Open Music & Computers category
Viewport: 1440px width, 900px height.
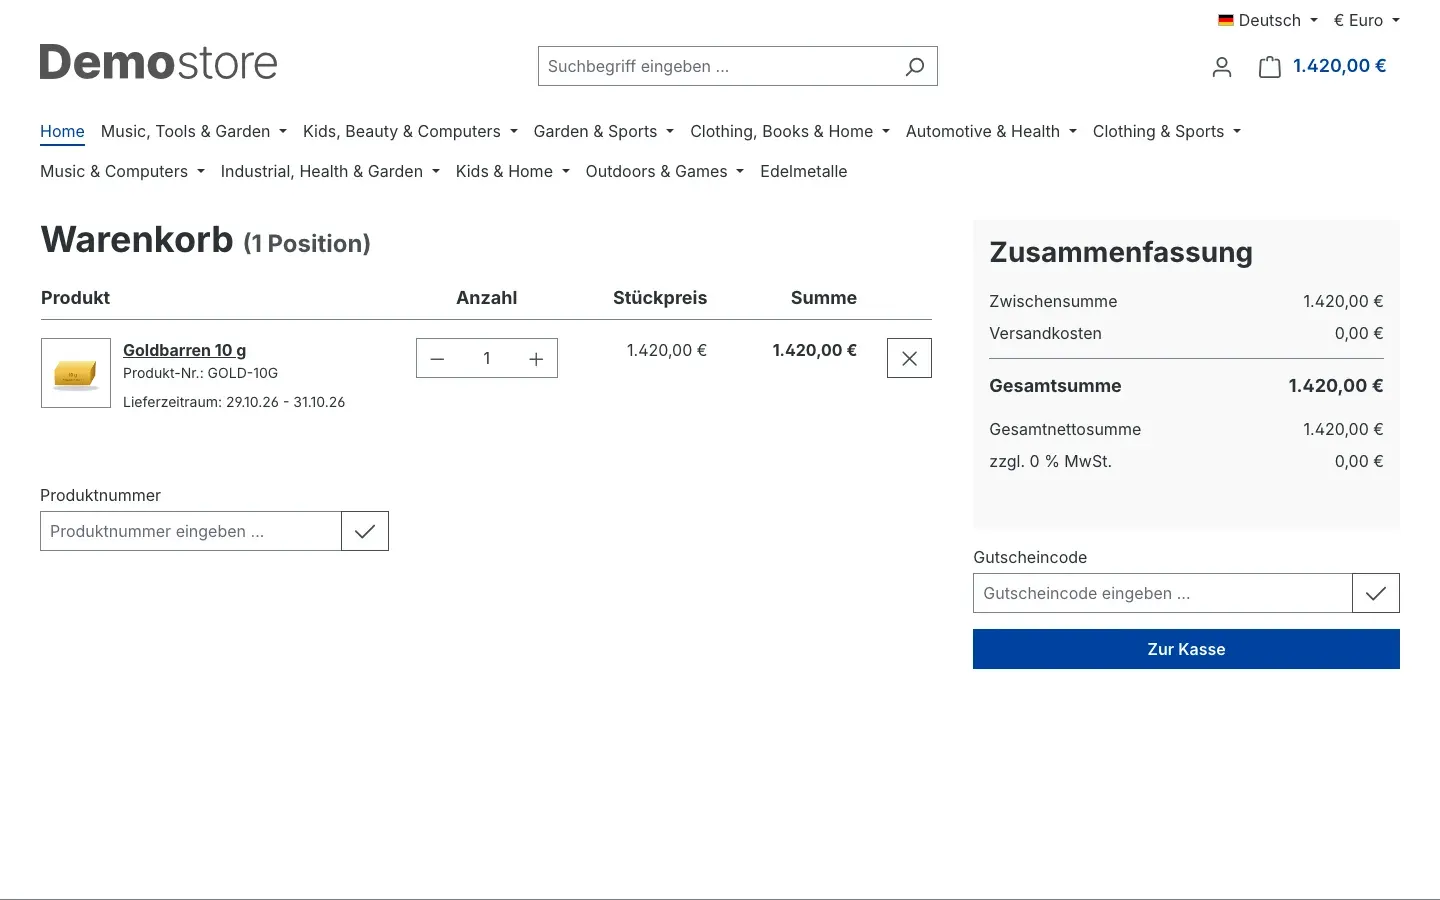pyautogui.click(x=122, y=171)
